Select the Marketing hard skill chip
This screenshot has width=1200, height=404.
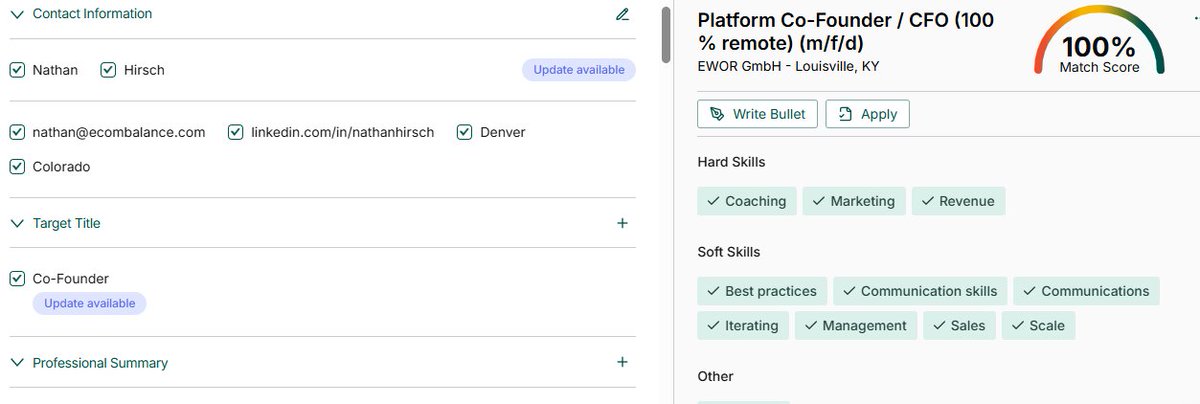(x=854, y=201)
